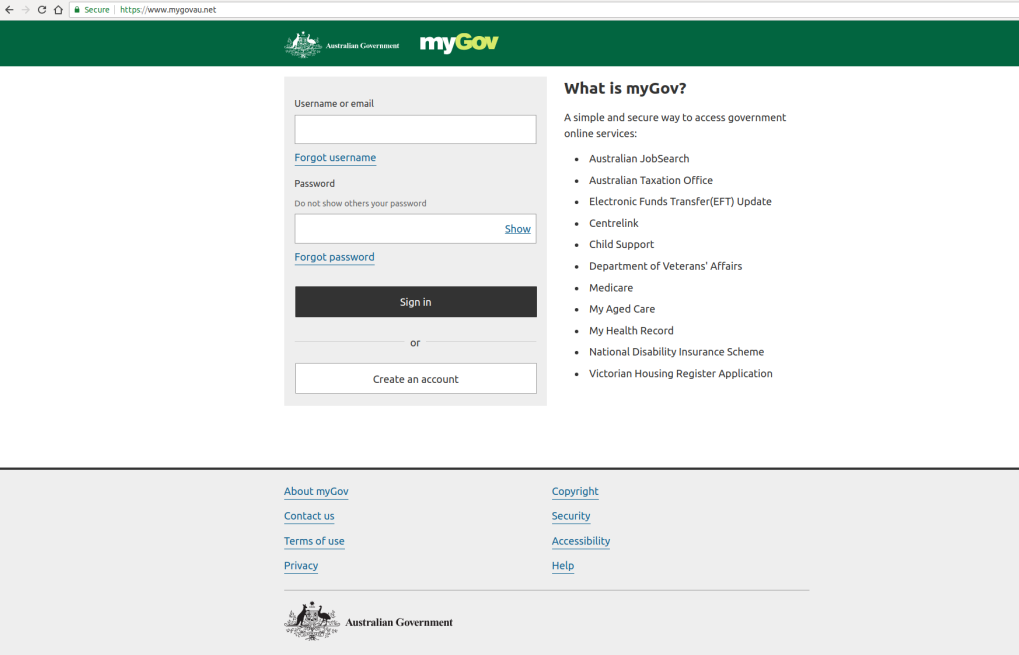Open the Terms of use link
The width and height of the screenshot is (1019, 655).
[314, 541]
